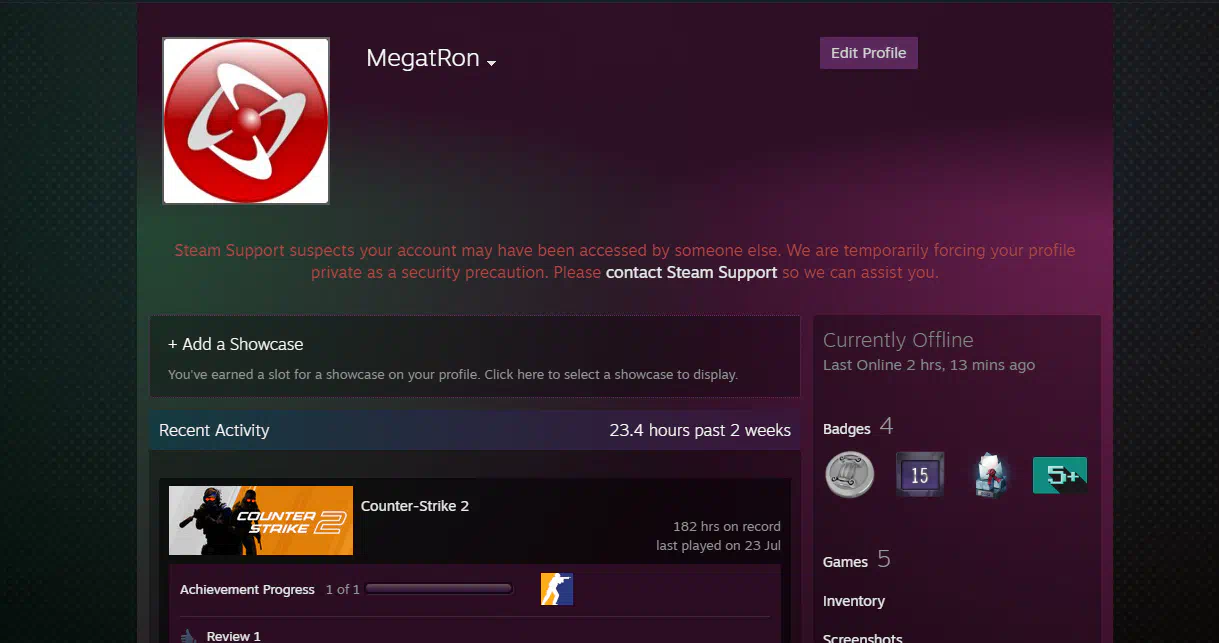Click the Currently Offline status text
Image resolution: width=1219 pixels, height=643 pixels.
click(898, 340)
